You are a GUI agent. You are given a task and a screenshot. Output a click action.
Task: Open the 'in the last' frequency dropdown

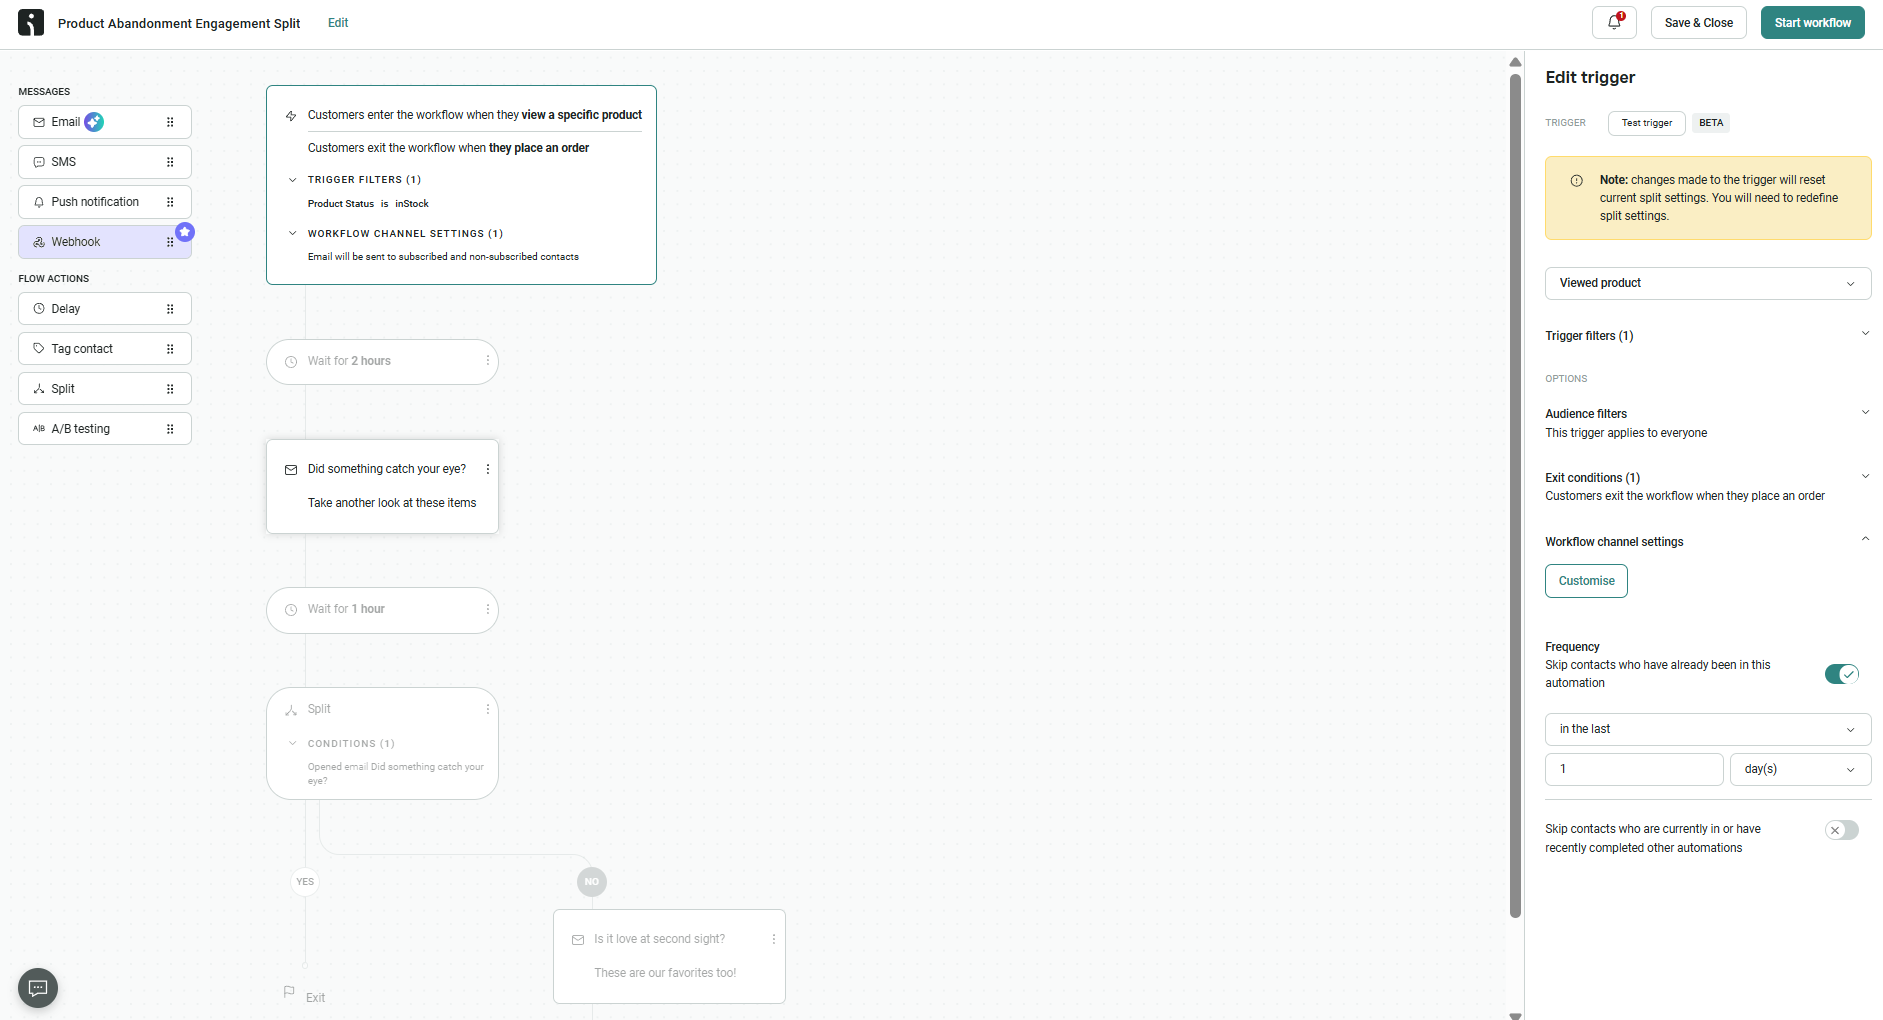point(1708,729)
